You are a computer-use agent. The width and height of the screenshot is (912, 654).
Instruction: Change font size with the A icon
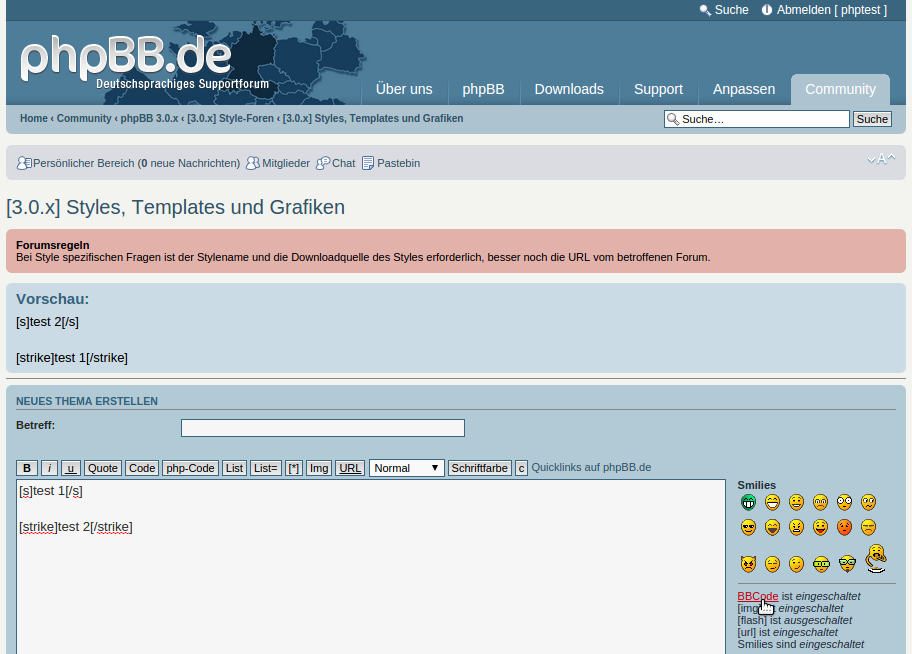[x=881, y=159]
